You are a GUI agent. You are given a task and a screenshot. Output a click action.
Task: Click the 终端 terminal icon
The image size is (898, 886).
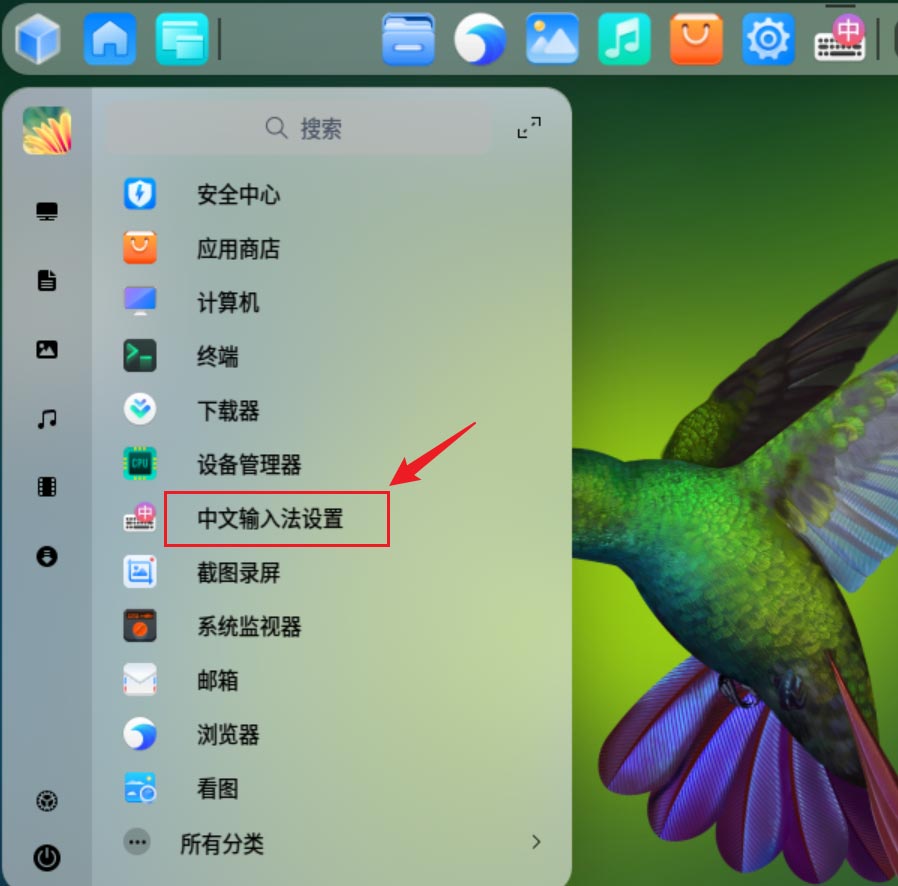pyautogui.click(x=140, y=356)
